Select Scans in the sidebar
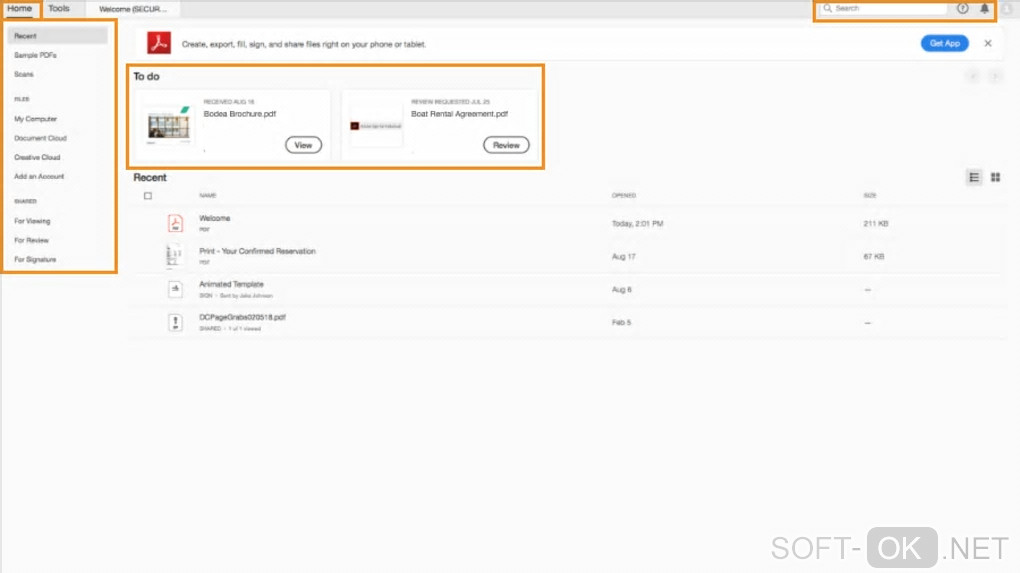This screenshot has height=573, width=1020. (x=24, y=74)
